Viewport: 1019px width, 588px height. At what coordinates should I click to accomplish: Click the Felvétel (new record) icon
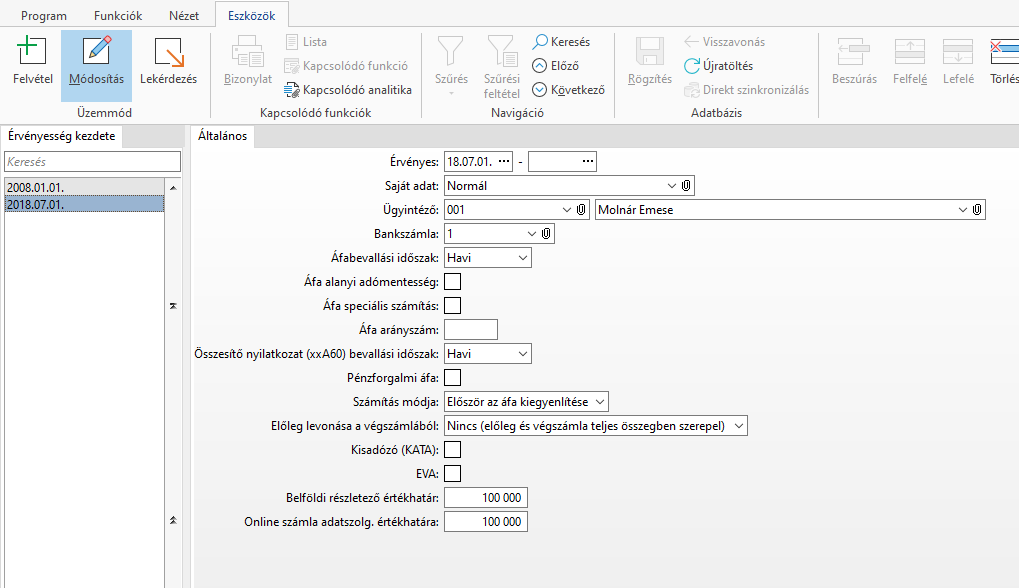point(32,52)
